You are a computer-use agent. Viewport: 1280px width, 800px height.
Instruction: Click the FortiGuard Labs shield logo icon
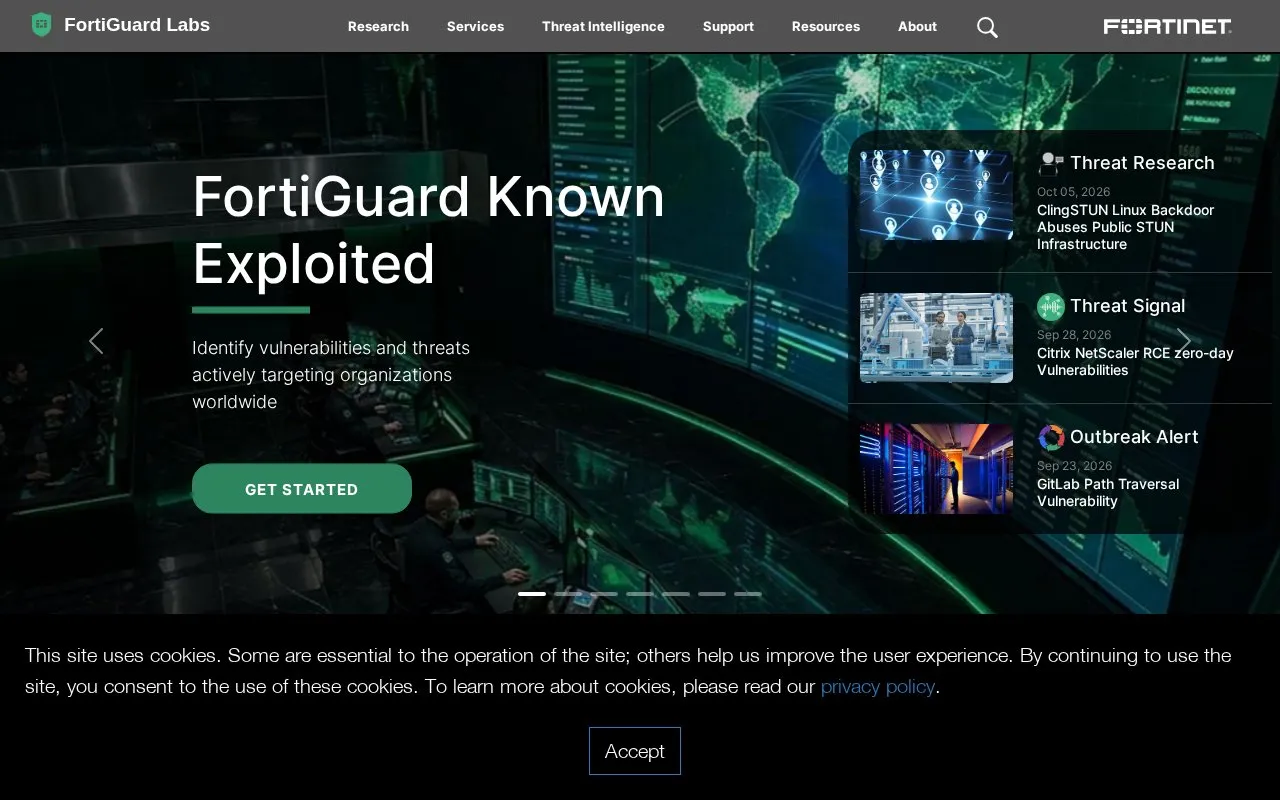(x=41, y=25)
